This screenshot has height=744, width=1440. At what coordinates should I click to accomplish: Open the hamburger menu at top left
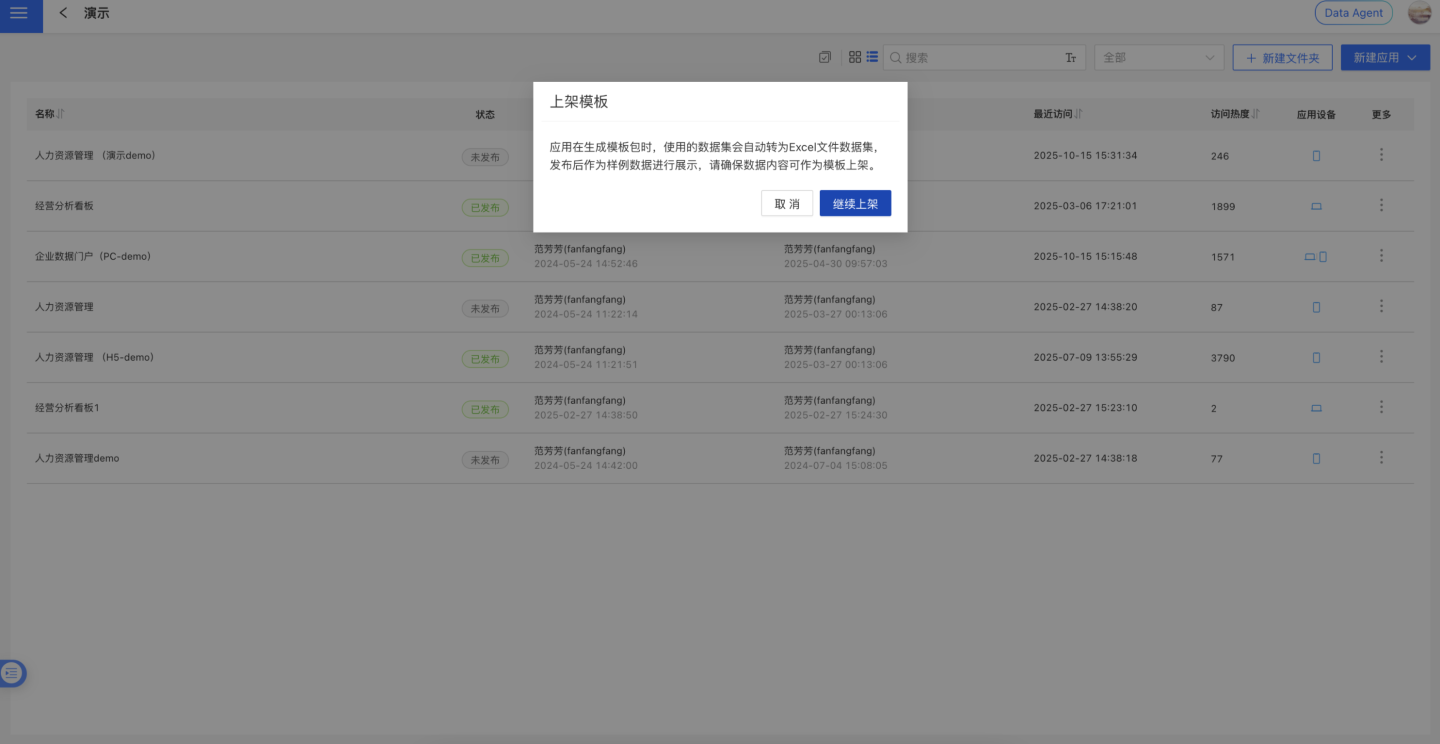19,14
